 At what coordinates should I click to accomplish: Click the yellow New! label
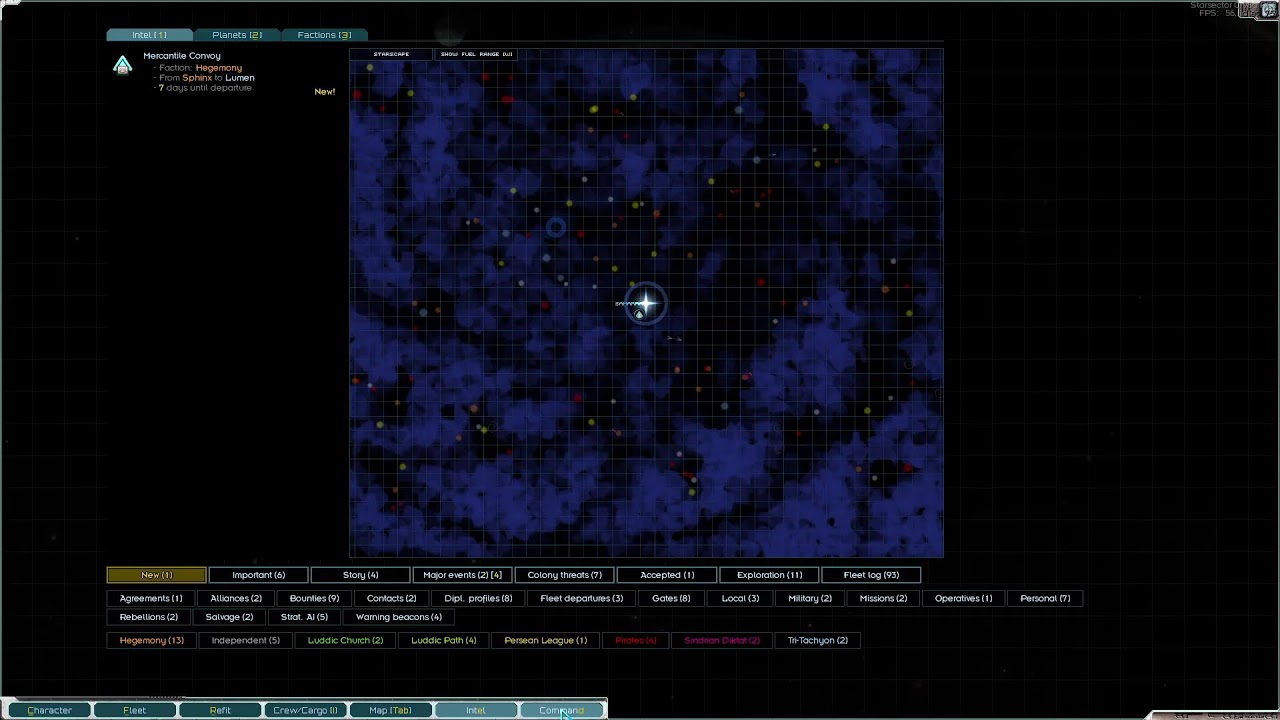tap(325, 91)
